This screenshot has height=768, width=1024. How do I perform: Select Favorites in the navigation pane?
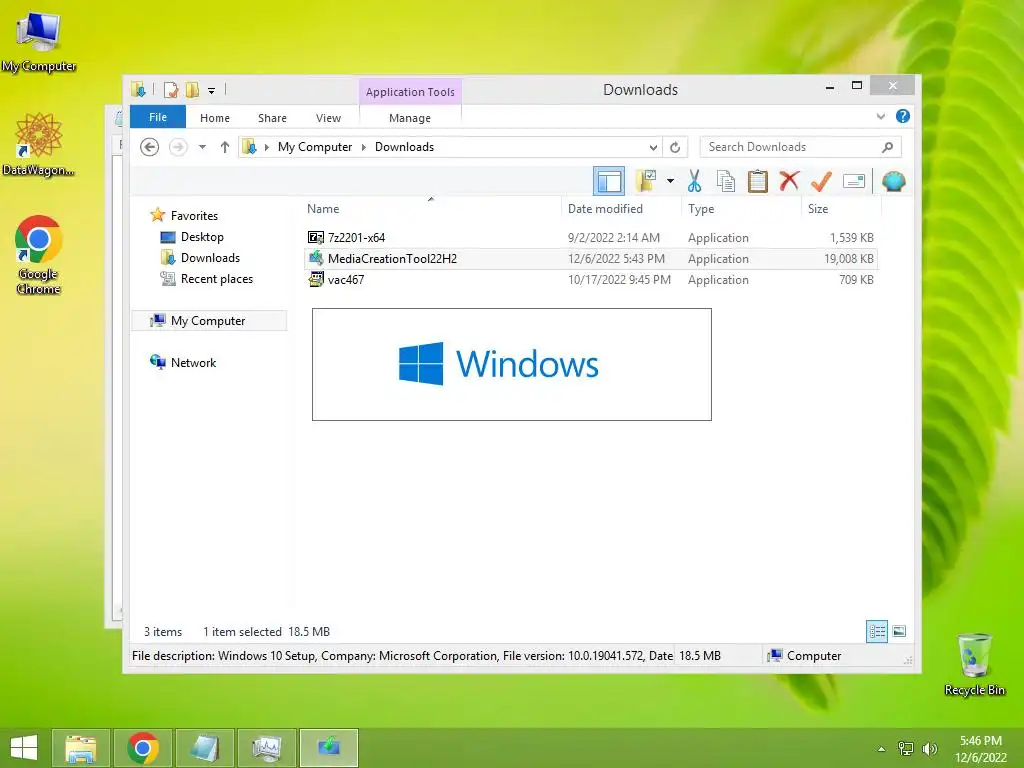point(194,216)
